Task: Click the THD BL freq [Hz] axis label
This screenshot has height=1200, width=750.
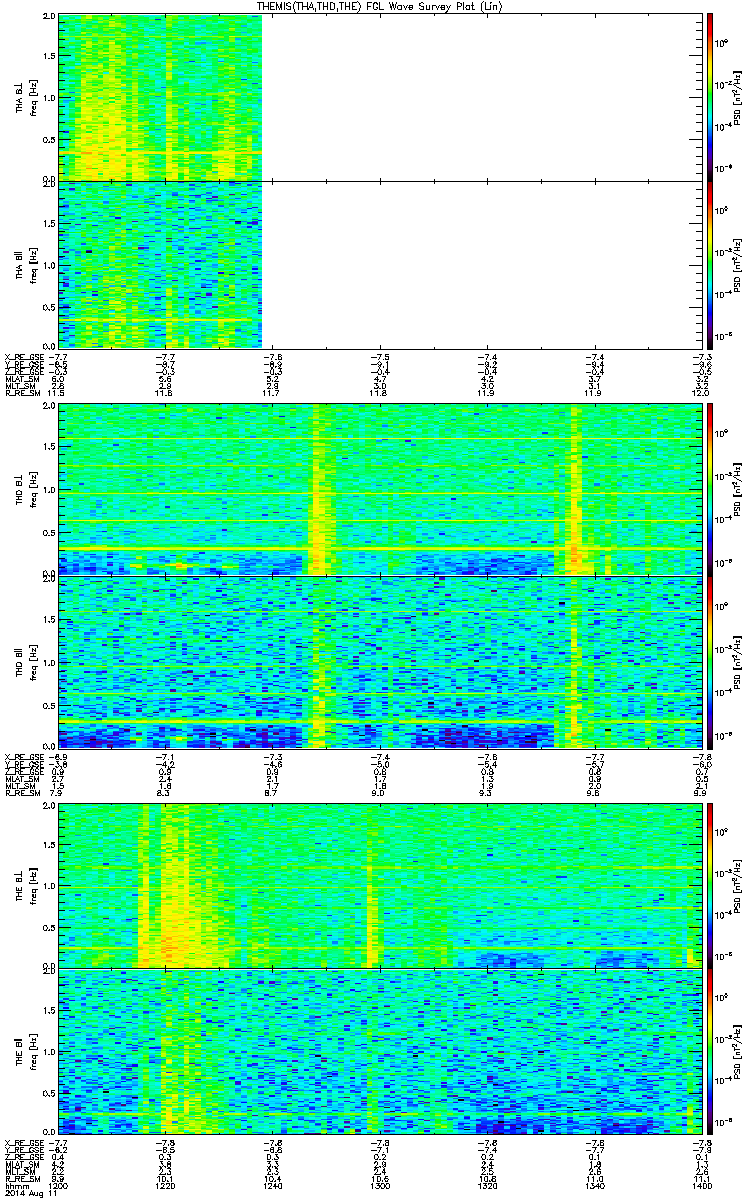Action: point(33,489)
